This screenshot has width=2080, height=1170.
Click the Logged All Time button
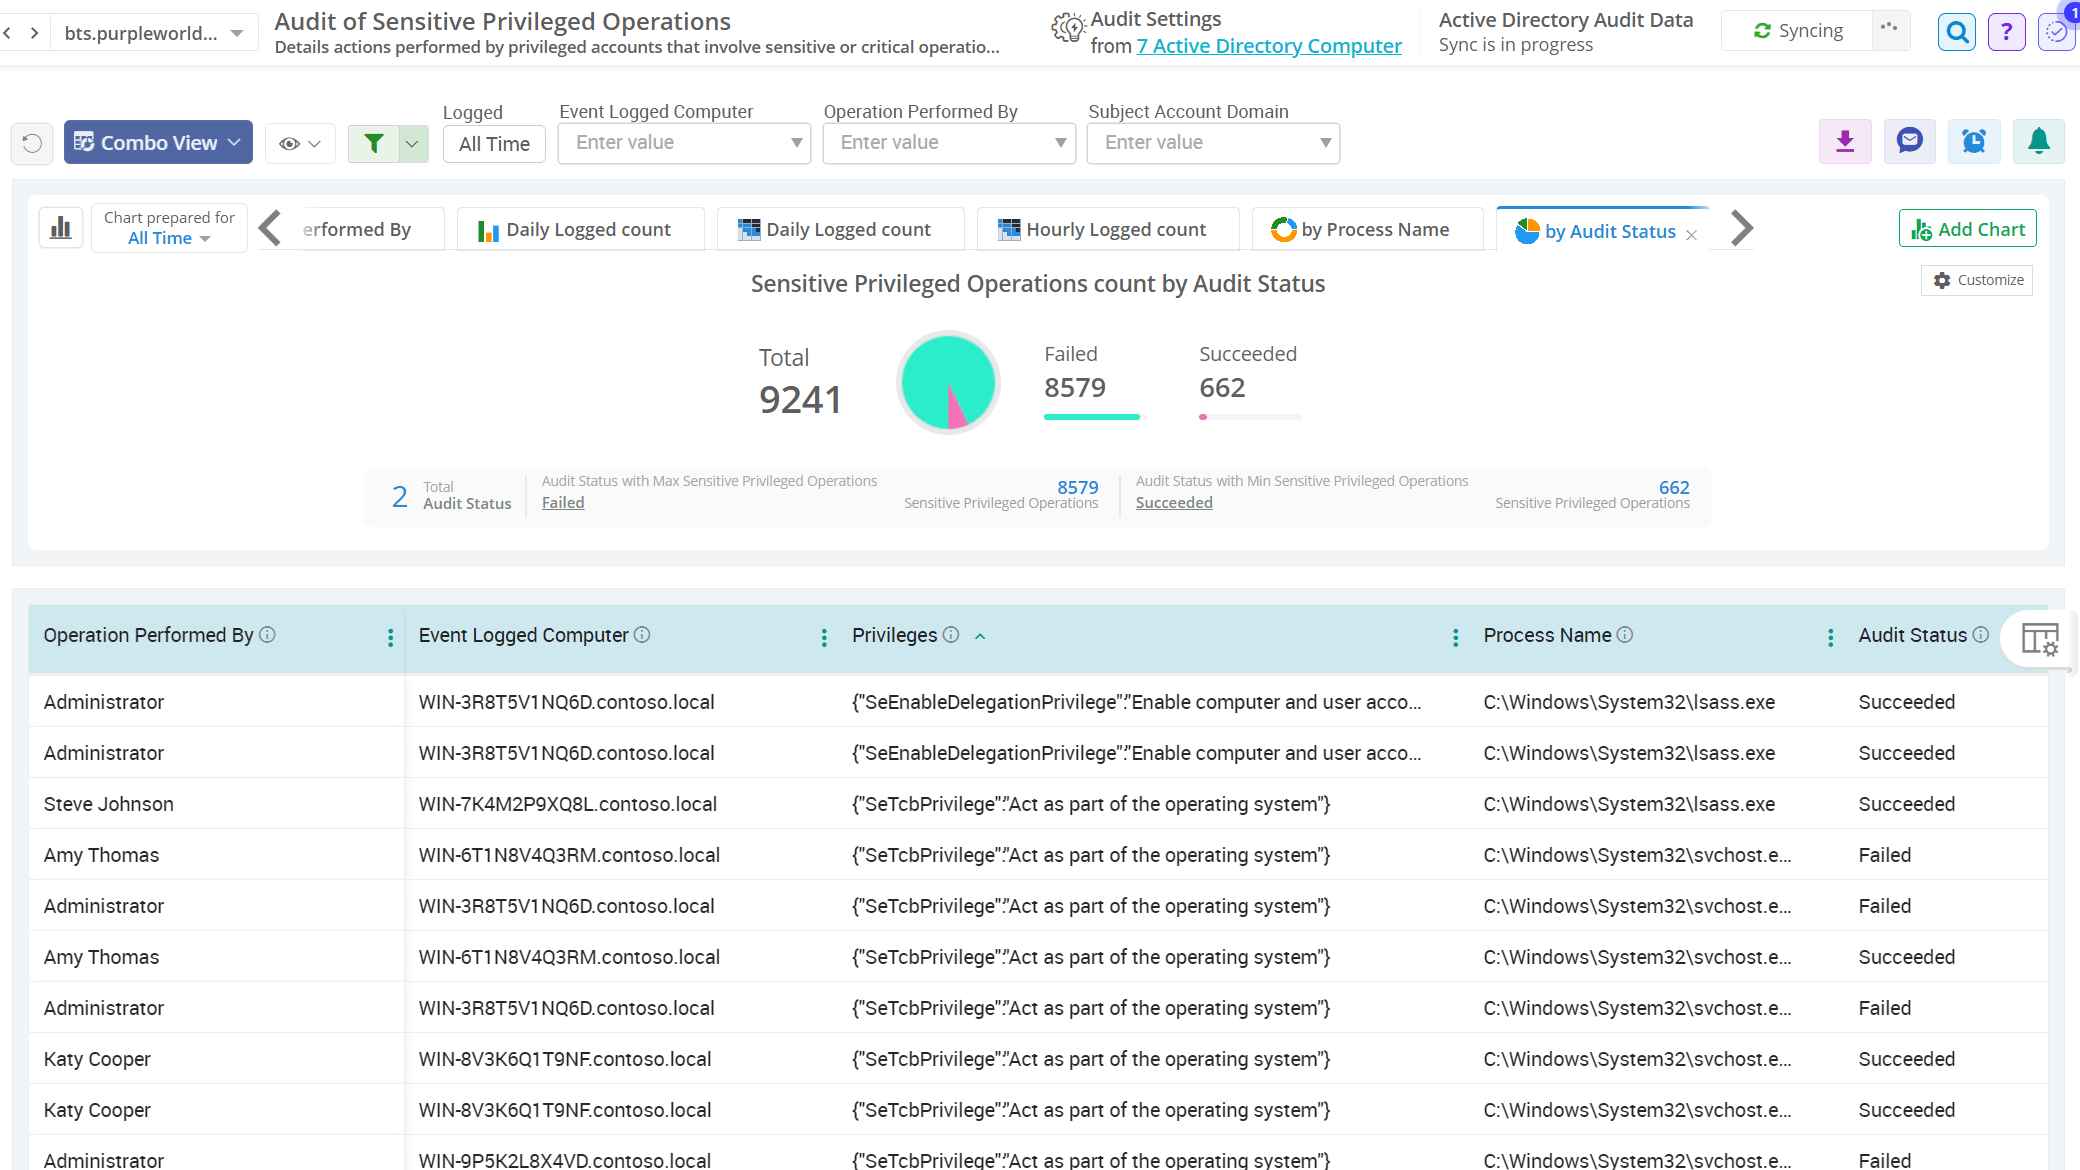(494, 144)
